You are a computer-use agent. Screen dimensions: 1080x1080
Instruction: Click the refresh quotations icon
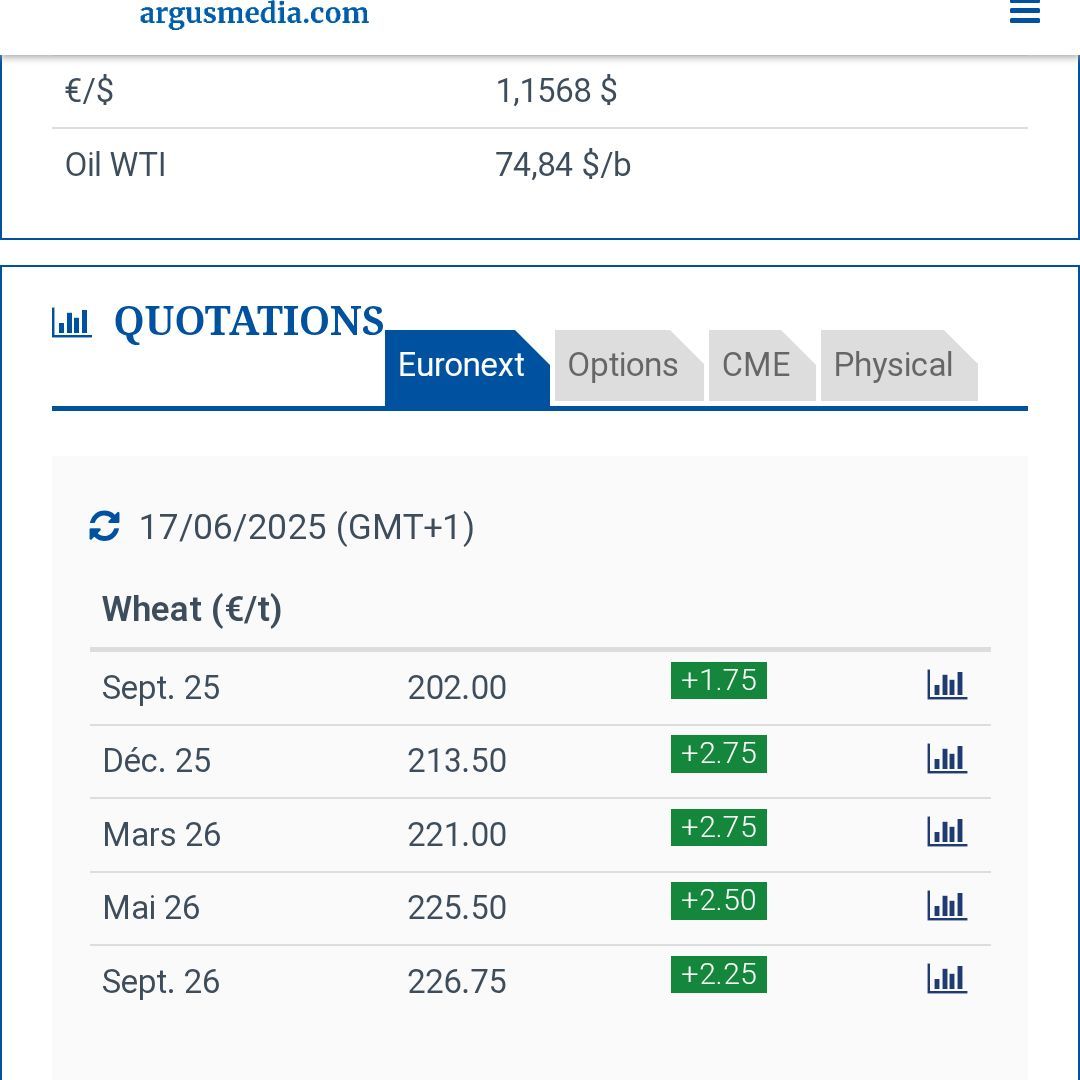tap(105, 526)
